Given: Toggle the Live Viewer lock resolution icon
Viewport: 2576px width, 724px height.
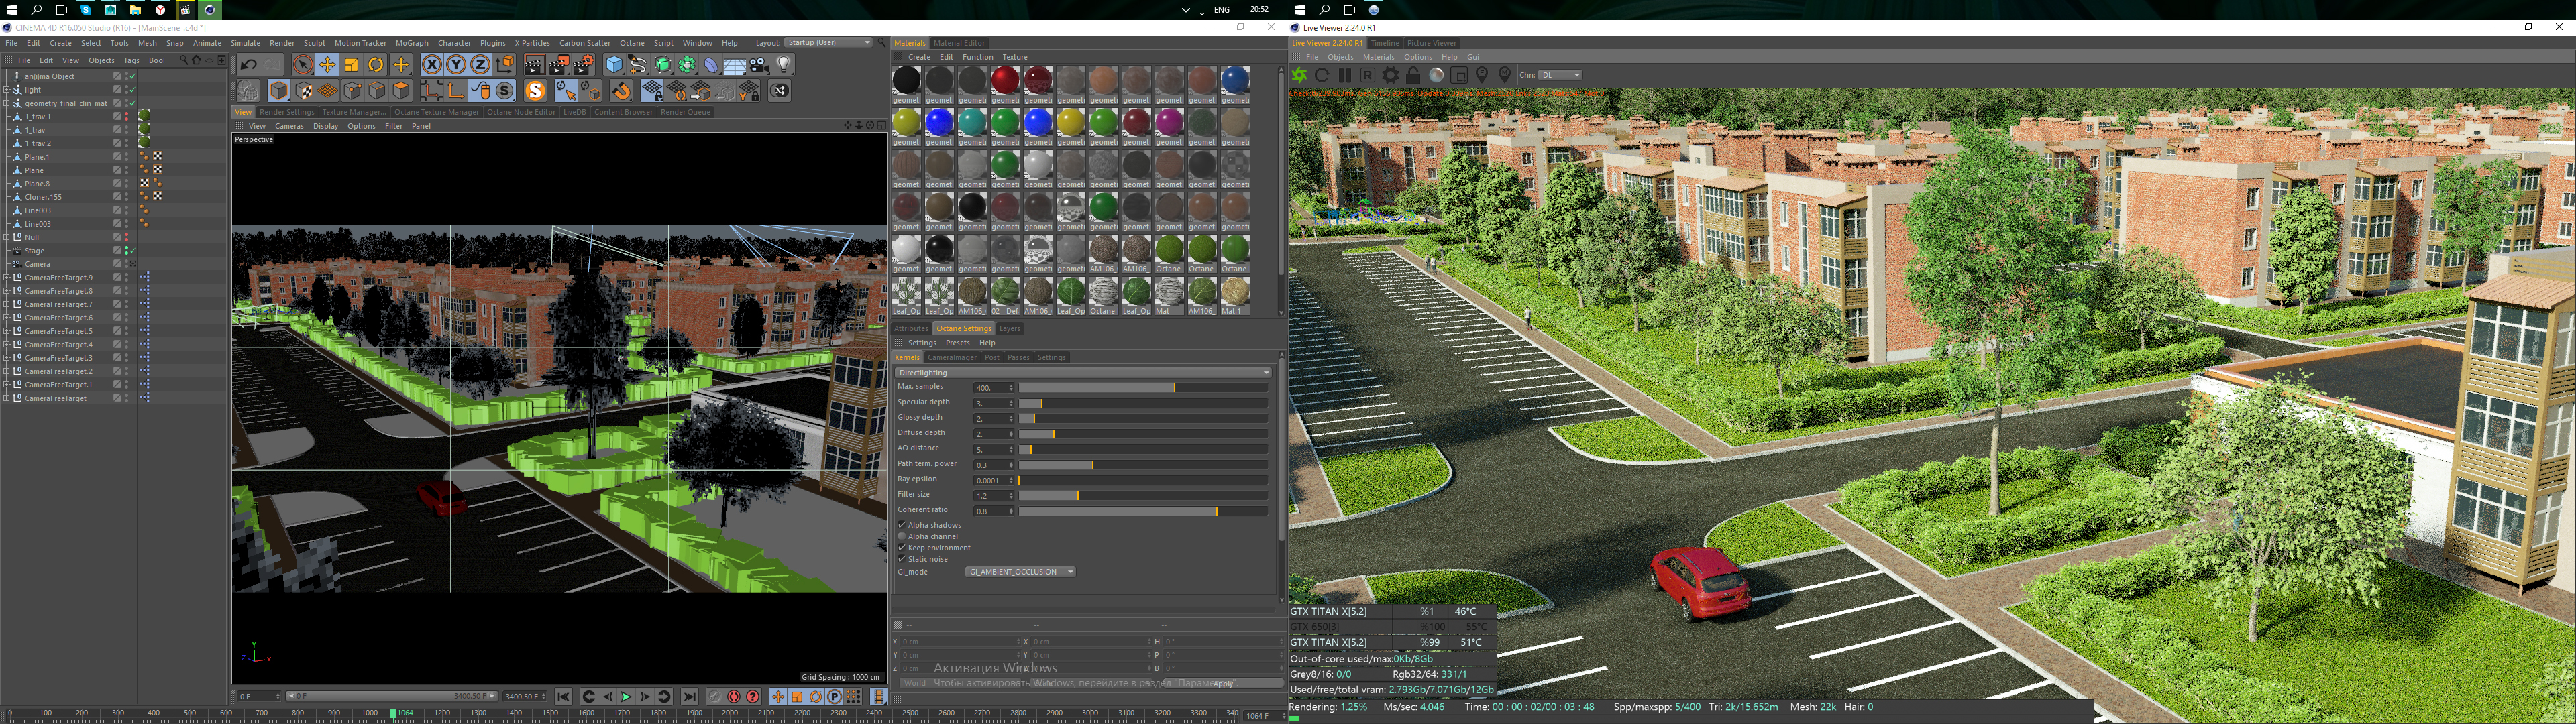Looking at the screenshot, I should click(x=1413, y=75).
